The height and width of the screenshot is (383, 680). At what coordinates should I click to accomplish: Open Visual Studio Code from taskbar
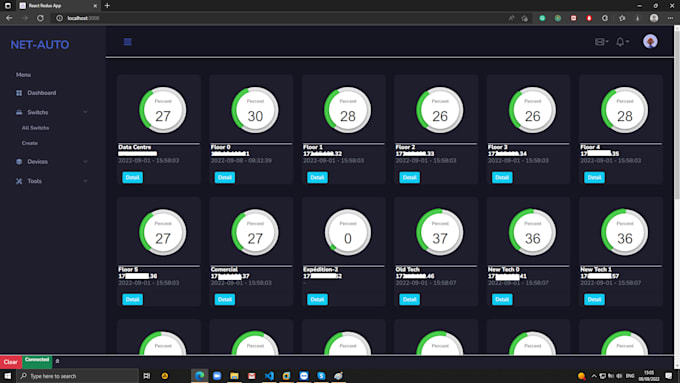[x=269, y=376]
